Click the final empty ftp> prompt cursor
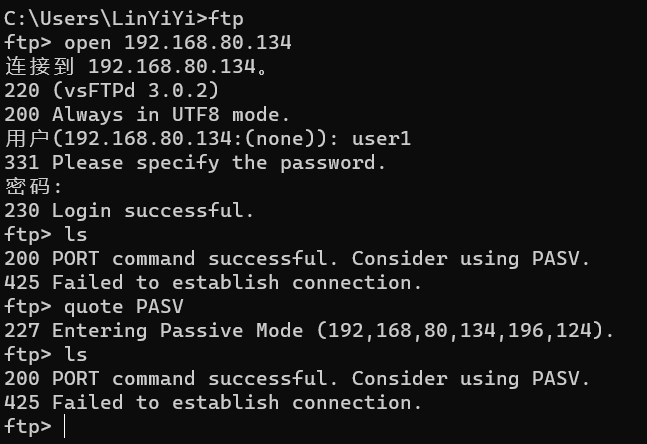The height and width of the screenshot is (444, 647). [x=64, y=427]
